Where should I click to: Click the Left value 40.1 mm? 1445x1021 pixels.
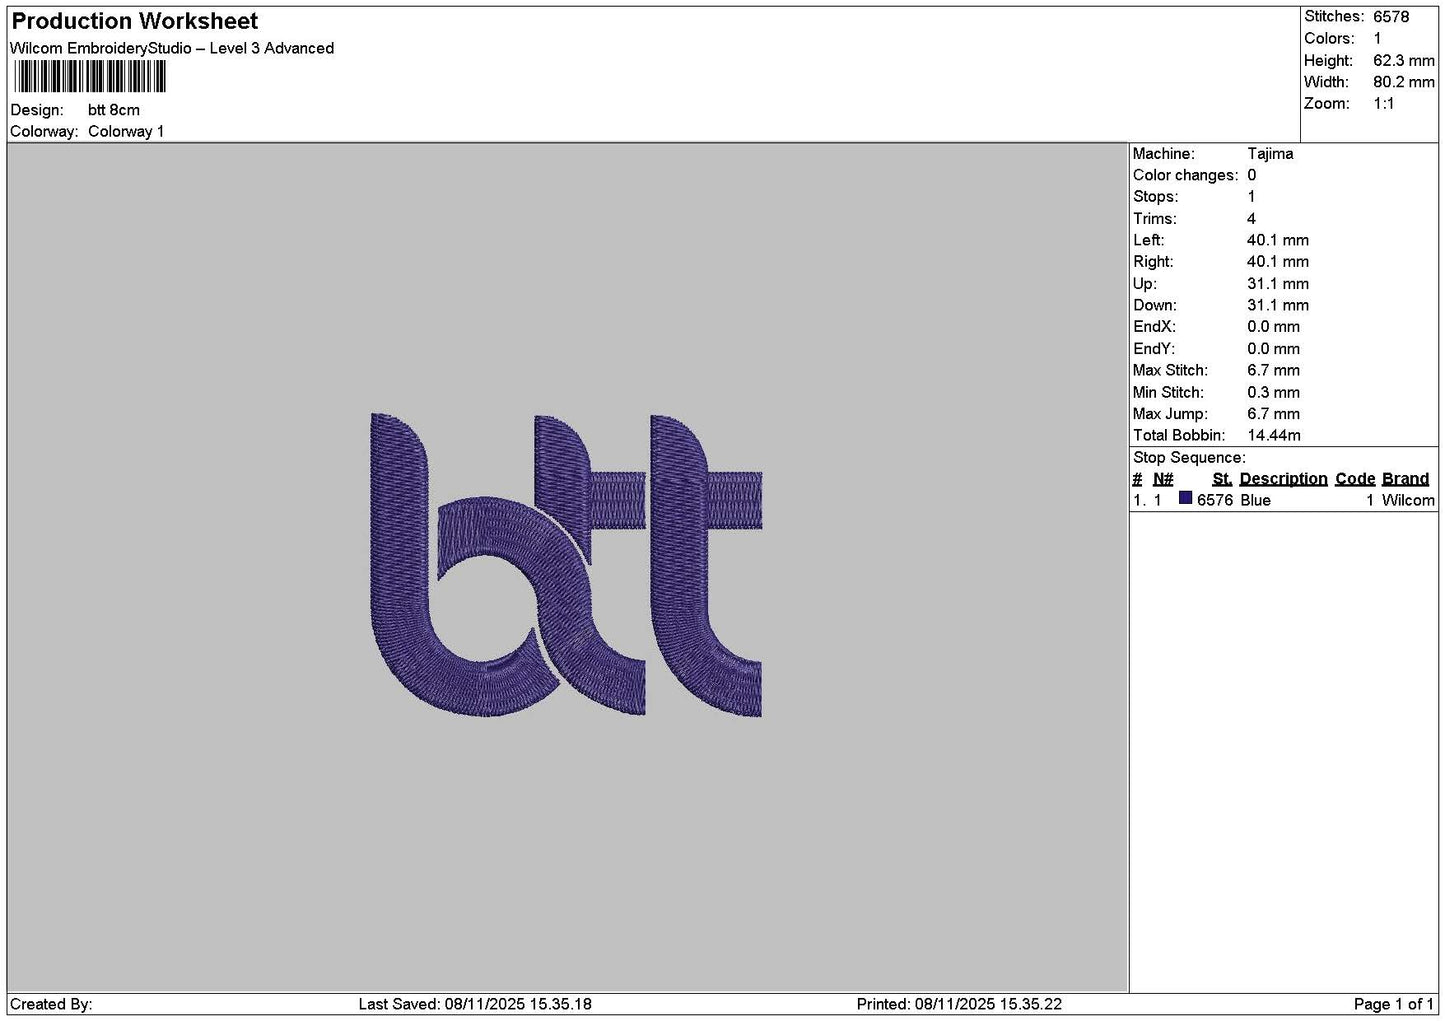click(x=1277, y=240)
